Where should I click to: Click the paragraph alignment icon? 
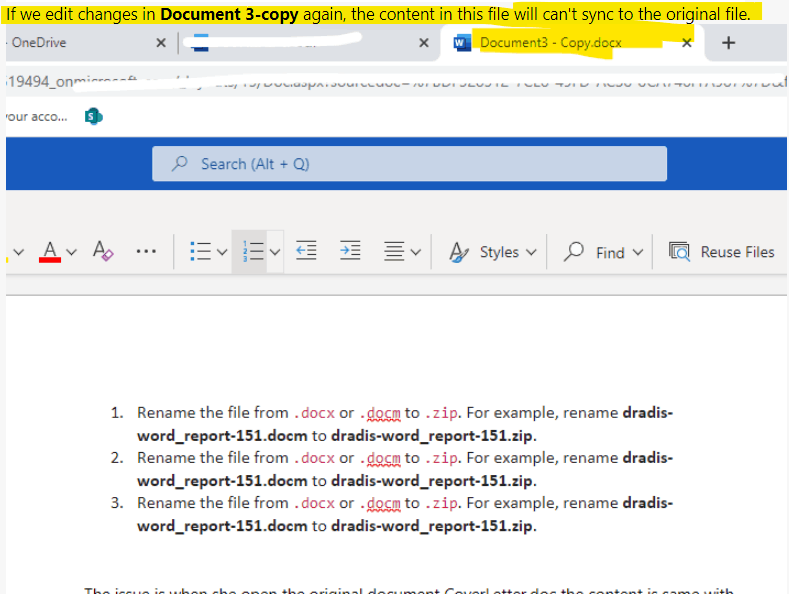pyautogui.click(x=394, y=251)
